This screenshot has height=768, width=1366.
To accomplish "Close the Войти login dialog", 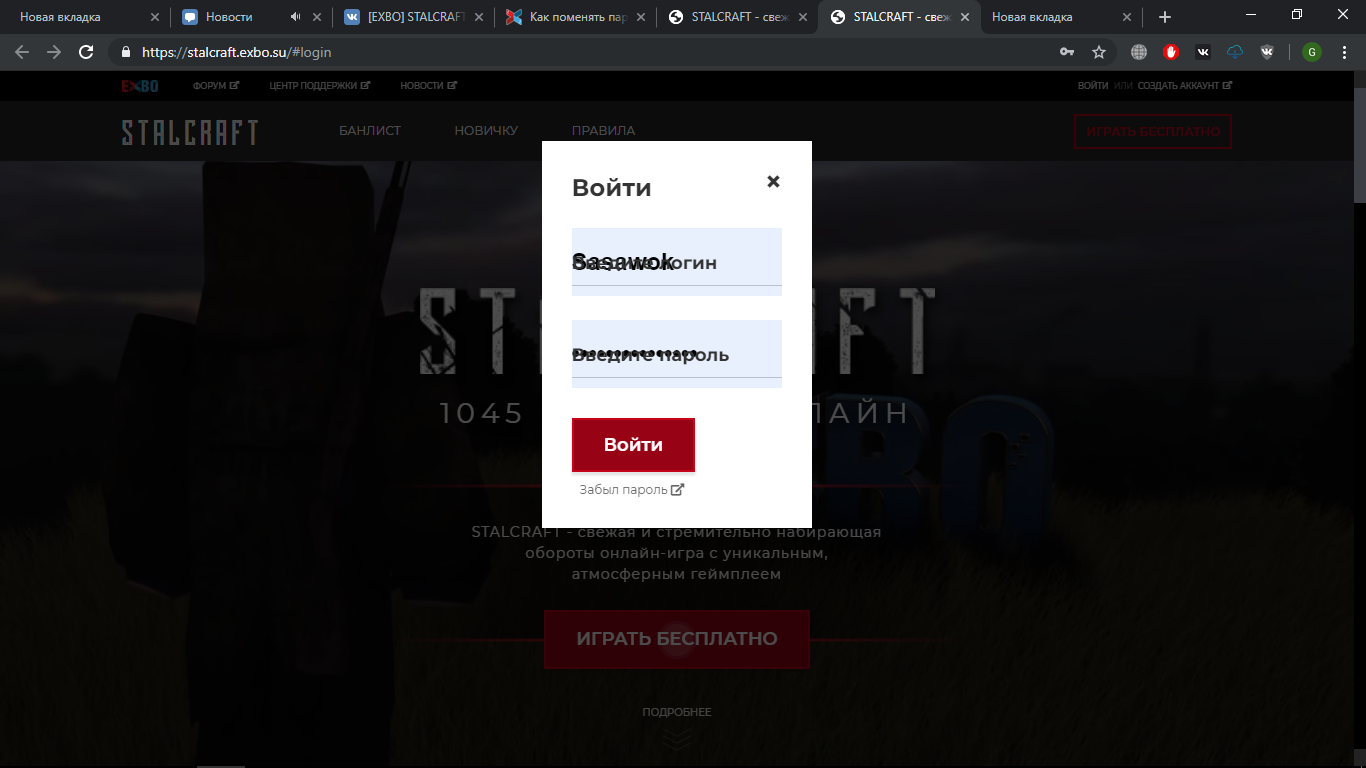I will click(x=773, y=181).
